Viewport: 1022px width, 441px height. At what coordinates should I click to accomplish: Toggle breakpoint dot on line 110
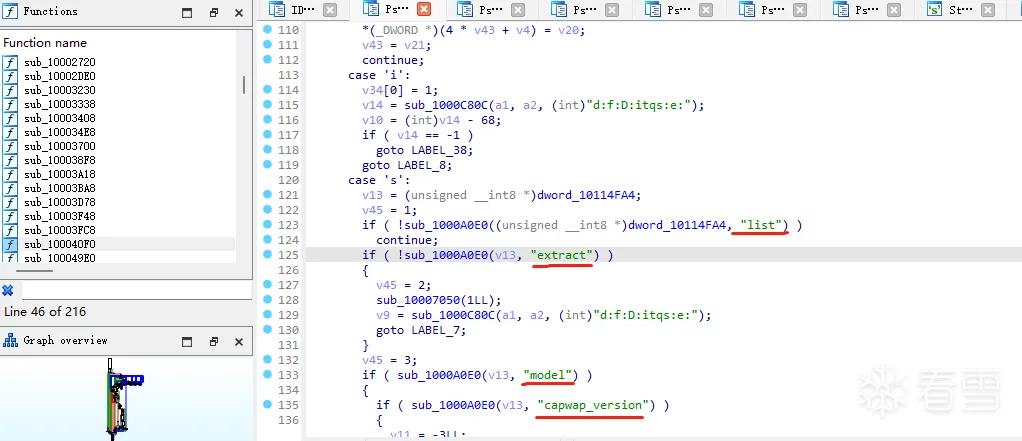[x=267, y=29]
